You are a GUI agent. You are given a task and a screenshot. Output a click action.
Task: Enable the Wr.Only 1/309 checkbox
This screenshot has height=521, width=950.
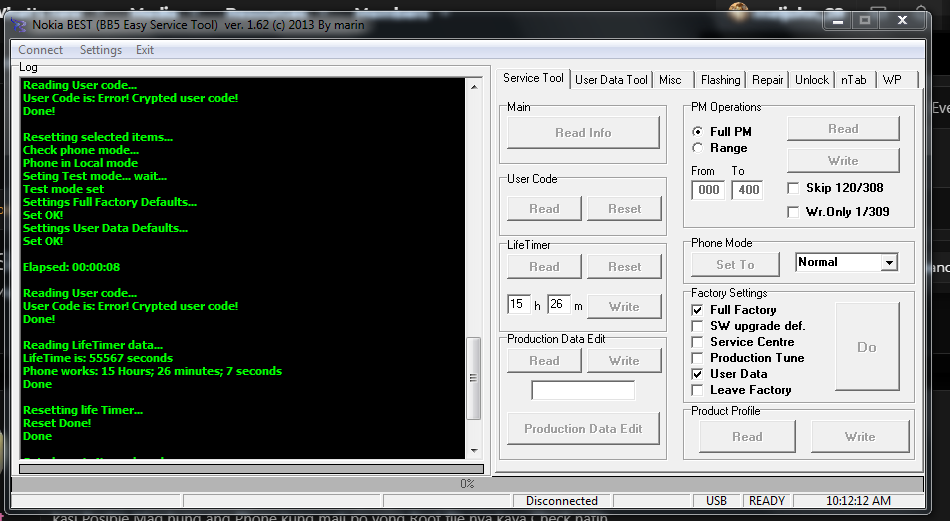[793, 211]
